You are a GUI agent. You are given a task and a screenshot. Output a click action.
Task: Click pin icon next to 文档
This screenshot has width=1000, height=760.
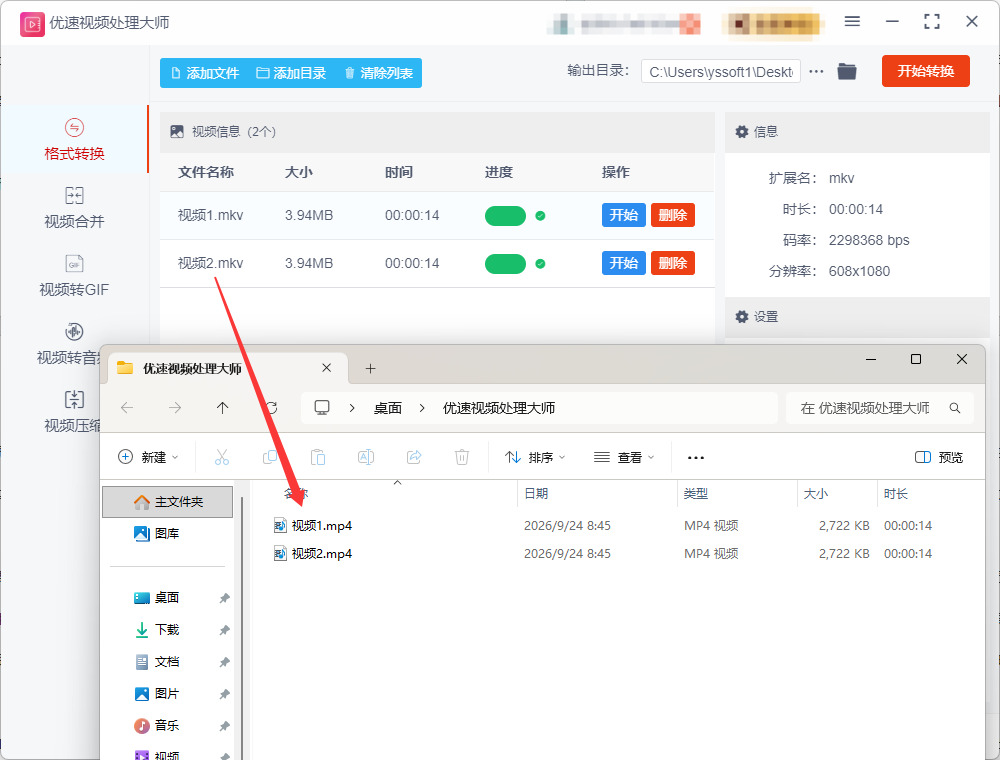(x=224, y=662)
